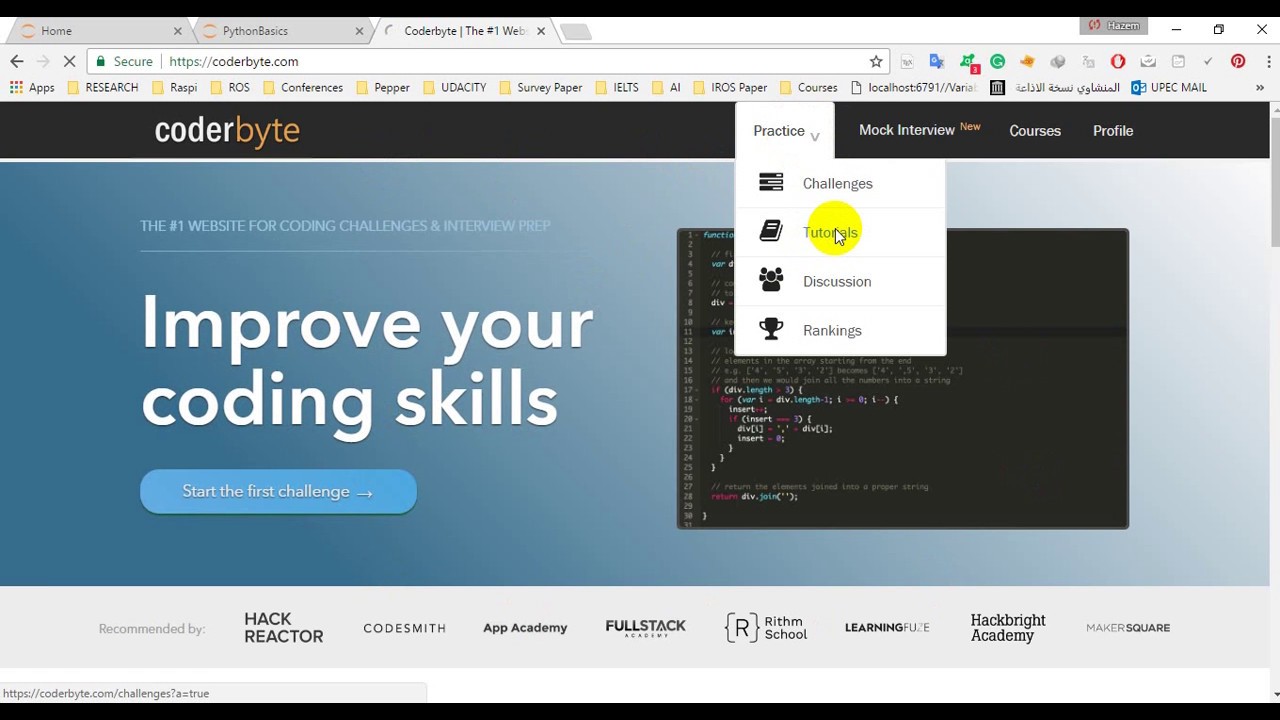Click the Codesmith logo

(404, 628)
